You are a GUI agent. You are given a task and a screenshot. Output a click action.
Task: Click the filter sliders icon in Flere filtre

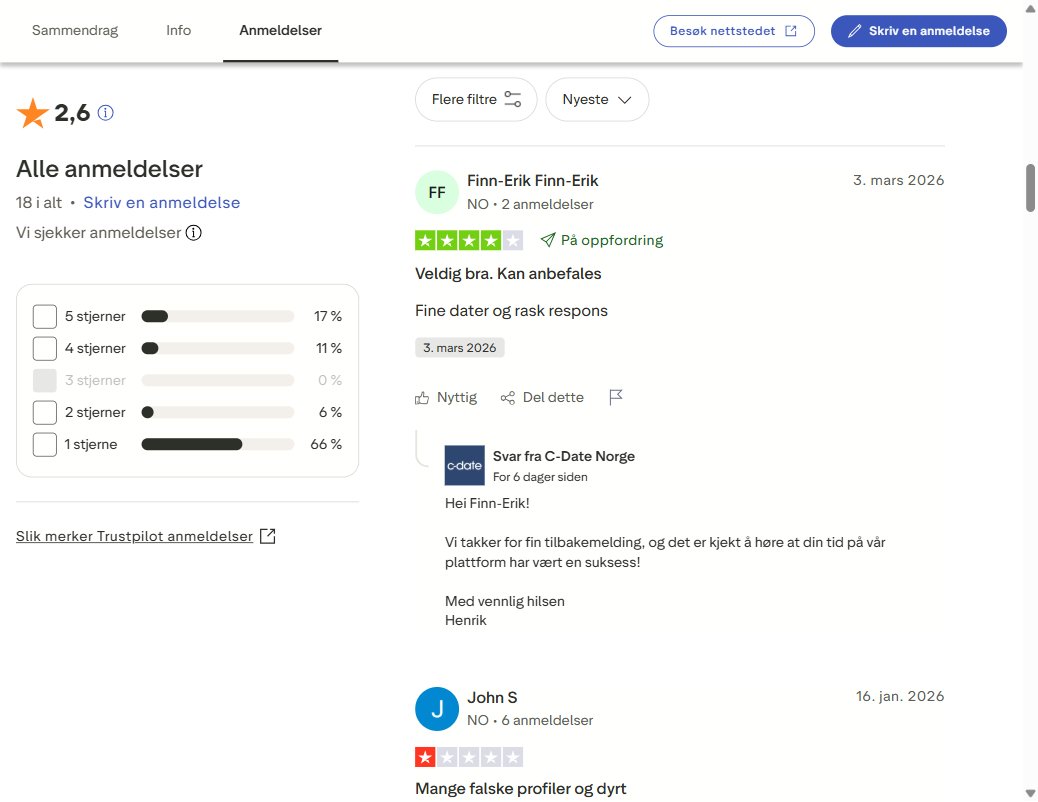click(512, 99)
